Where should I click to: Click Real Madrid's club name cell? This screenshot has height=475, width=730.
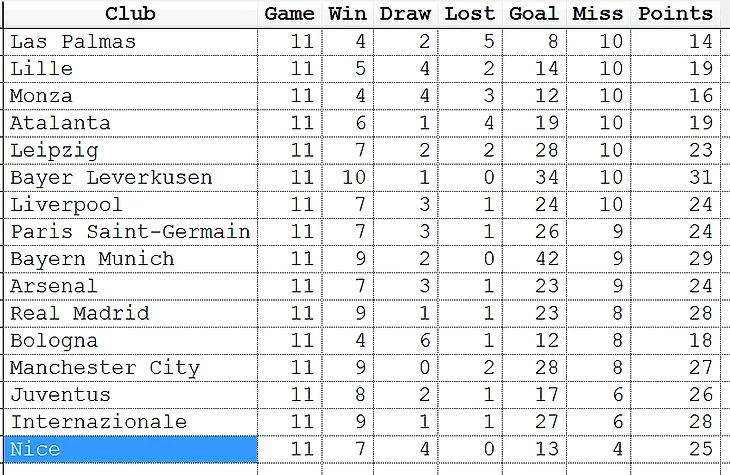click(x=130, y=313)
